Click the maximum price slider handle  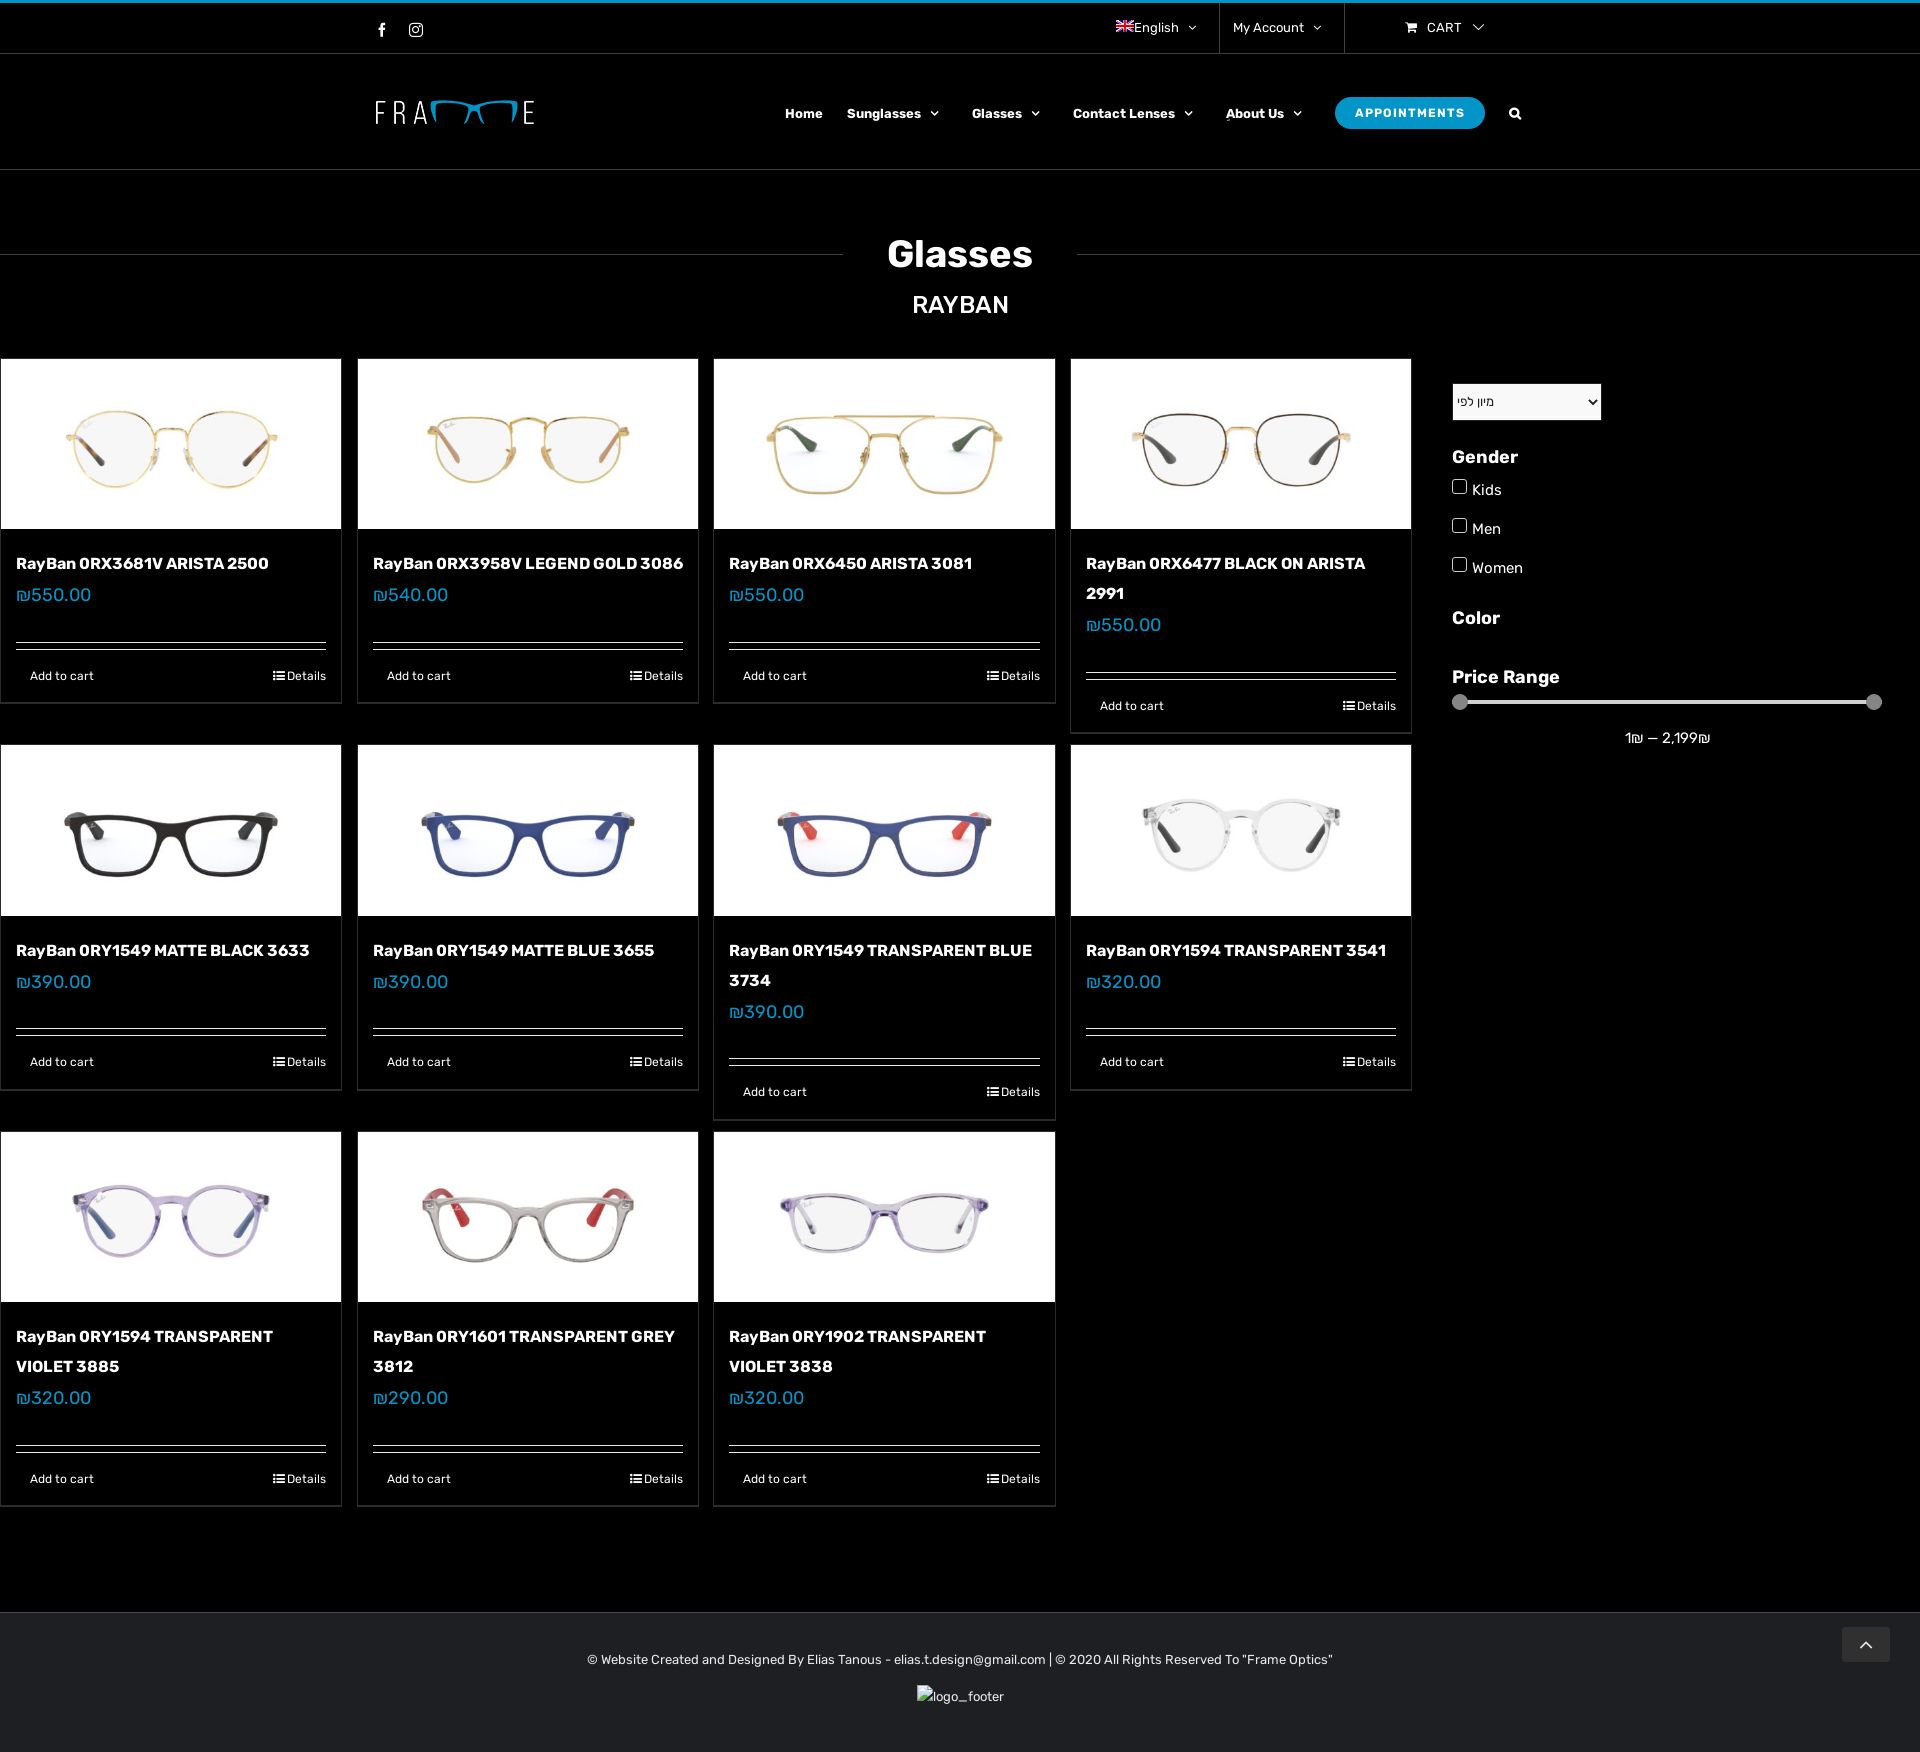click(1874, 702)
